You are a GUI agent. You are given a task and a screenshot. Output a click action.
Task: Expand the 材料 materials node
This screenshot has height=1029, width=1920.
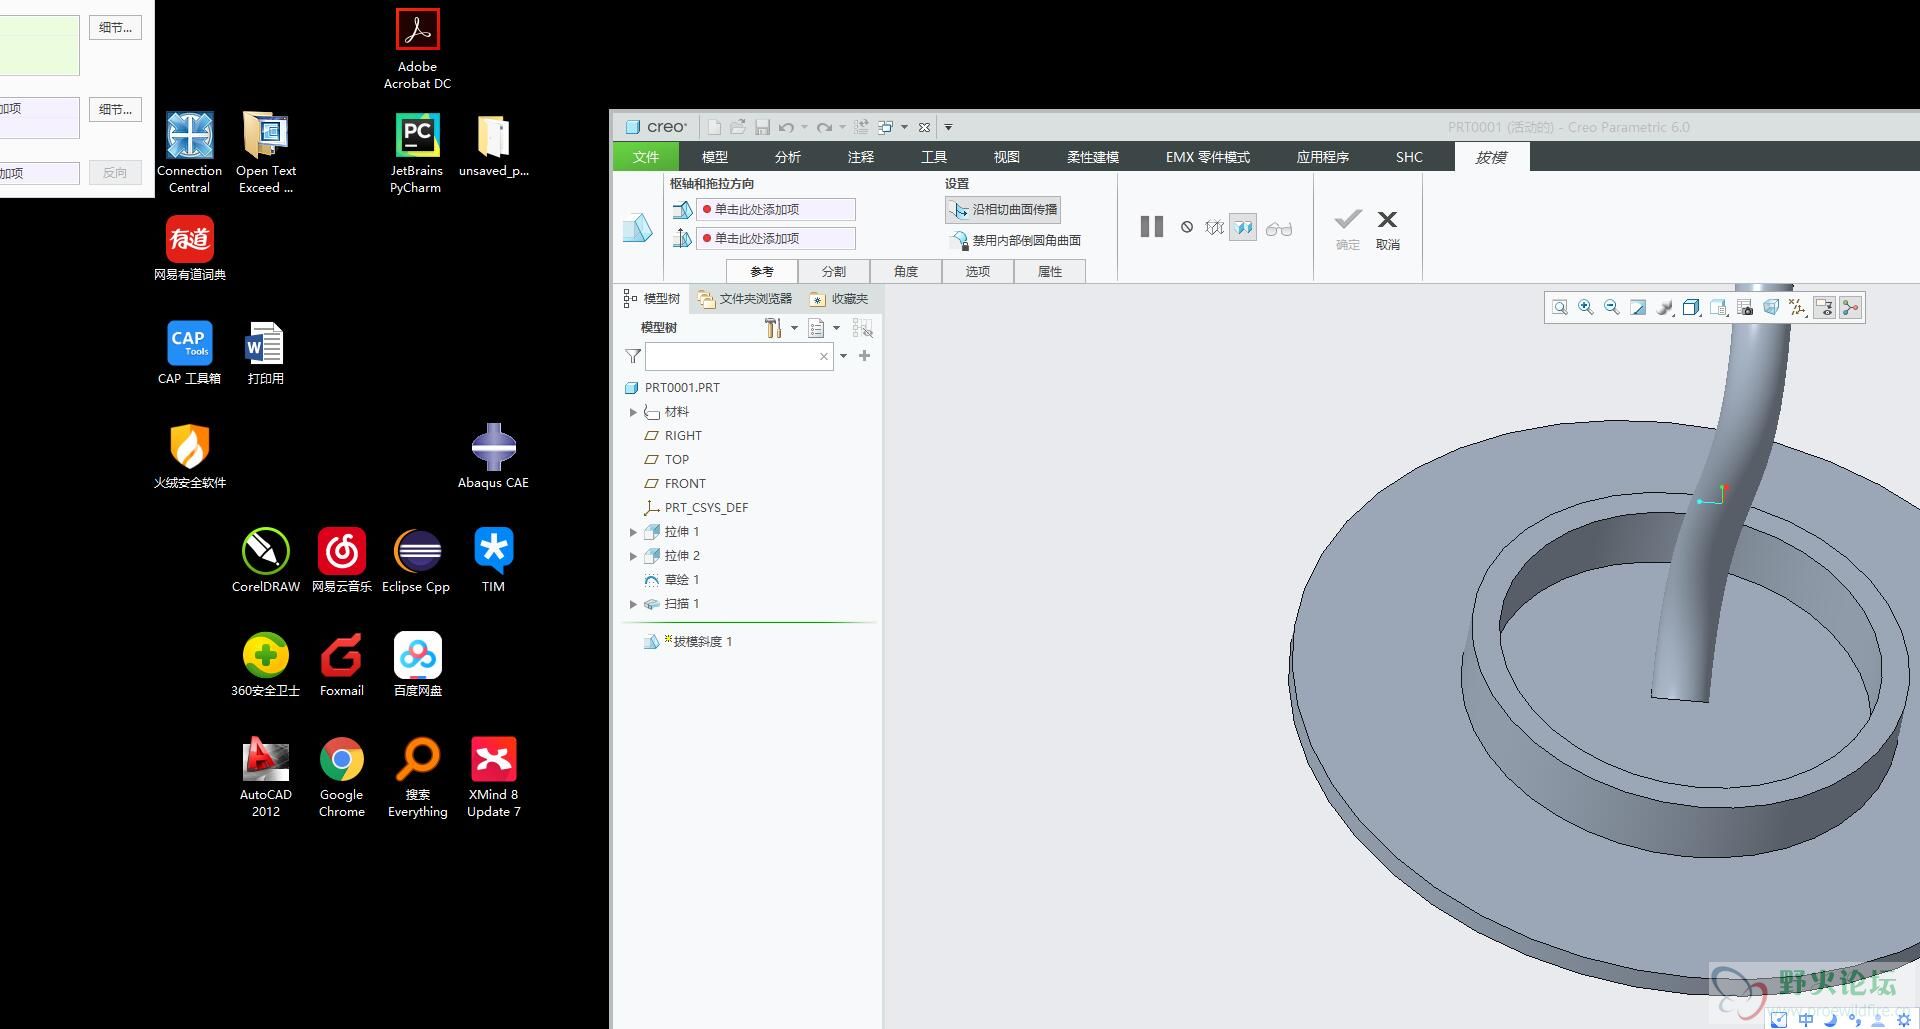point(633,412)
